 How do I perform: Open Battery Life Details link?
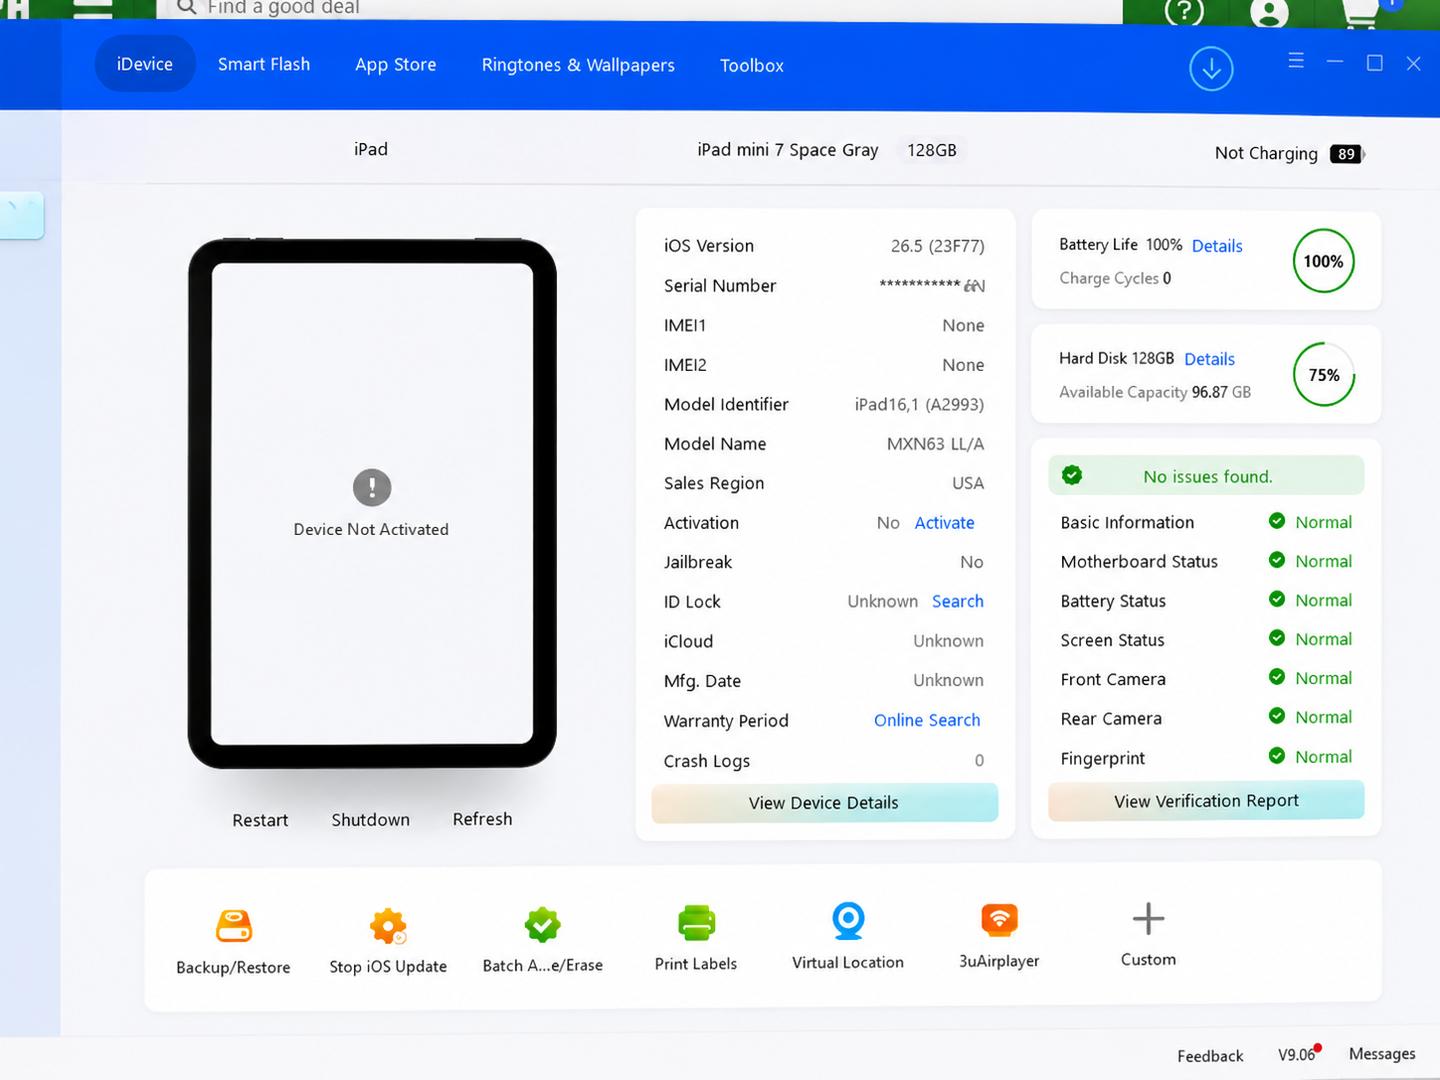pyautogui.click(x=1217, y=246)
